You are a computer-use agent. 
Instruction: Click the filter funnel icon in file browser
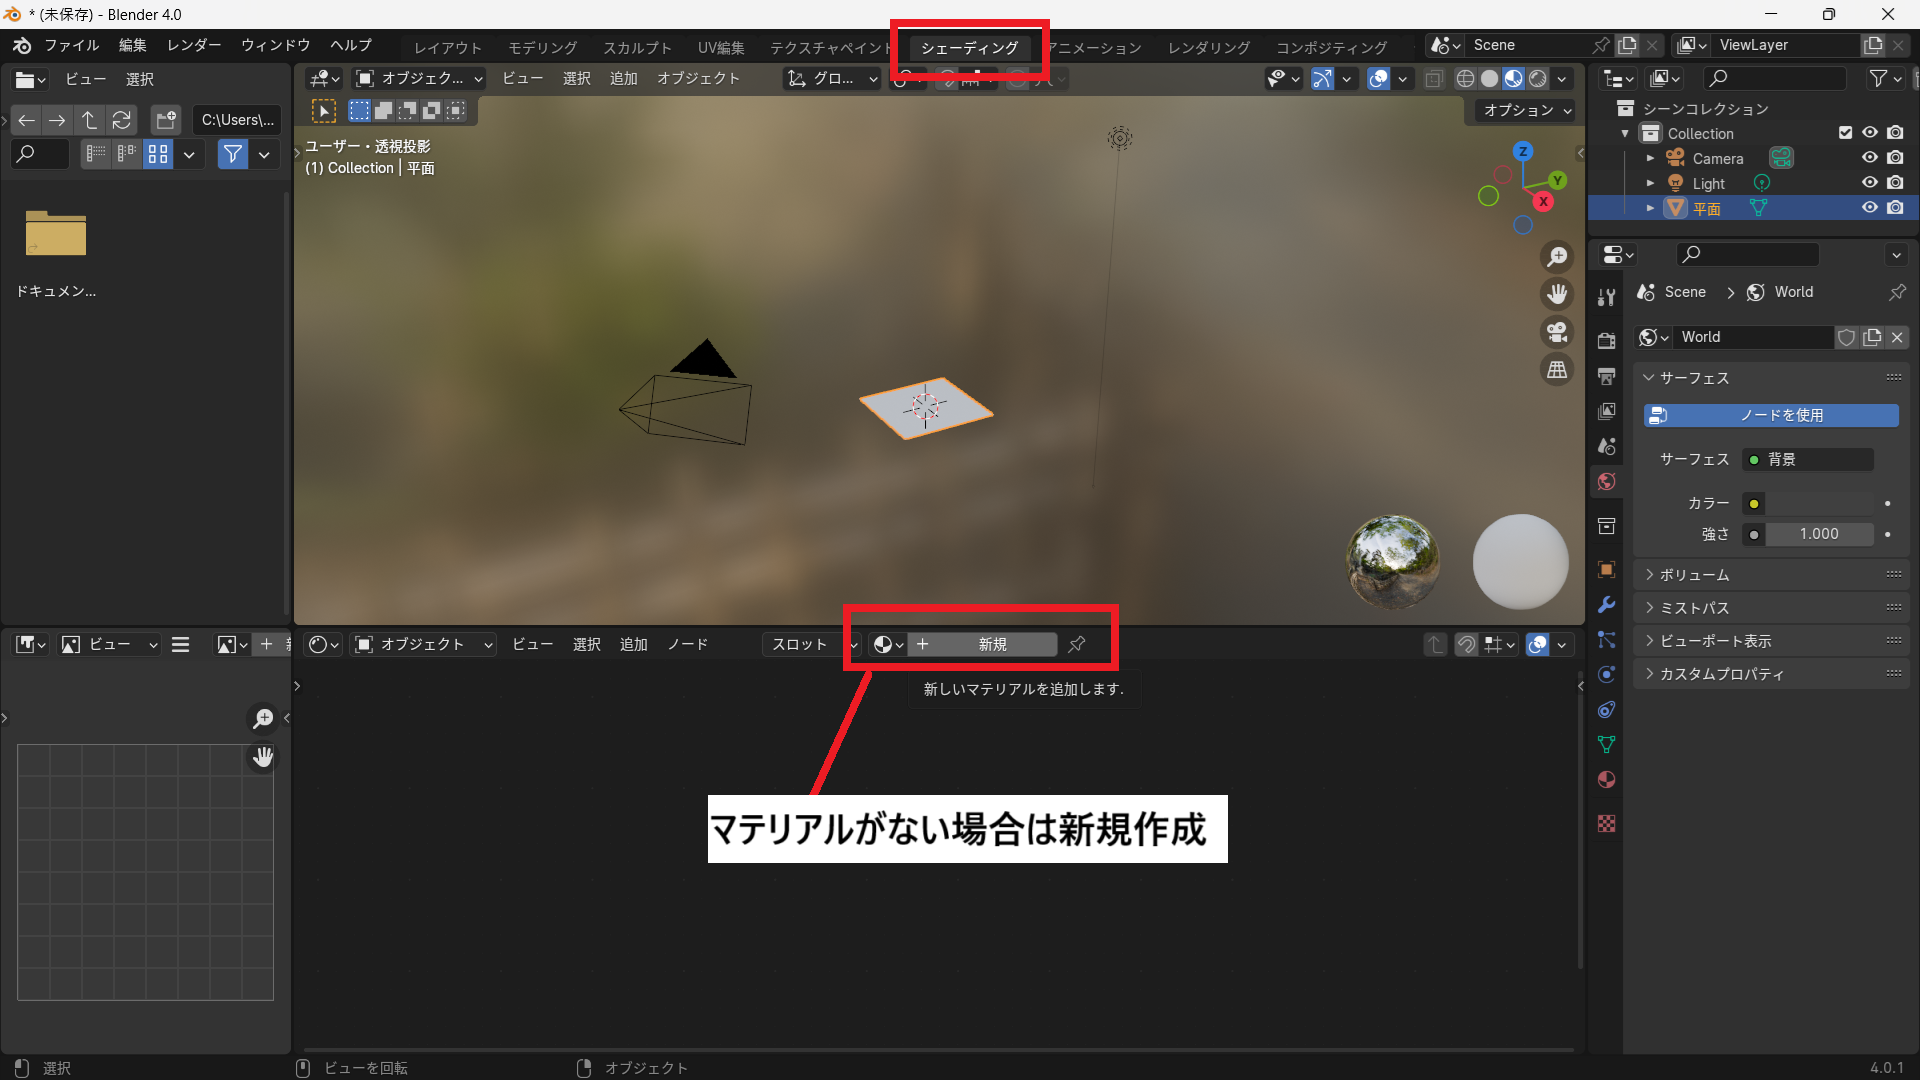click(x=232, y=154)
